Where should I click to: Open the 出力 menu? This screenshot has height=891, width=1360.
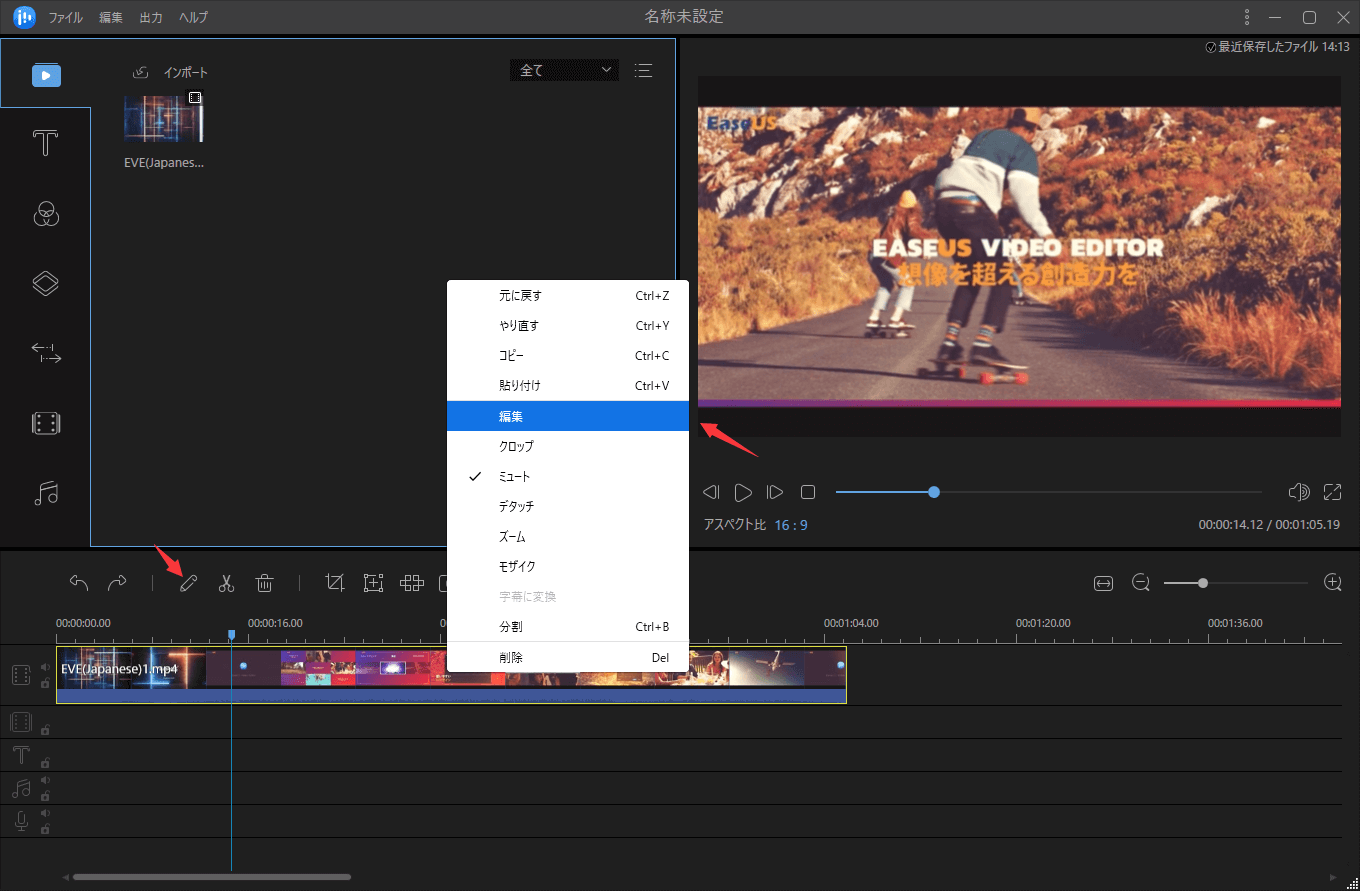(151, 18)
